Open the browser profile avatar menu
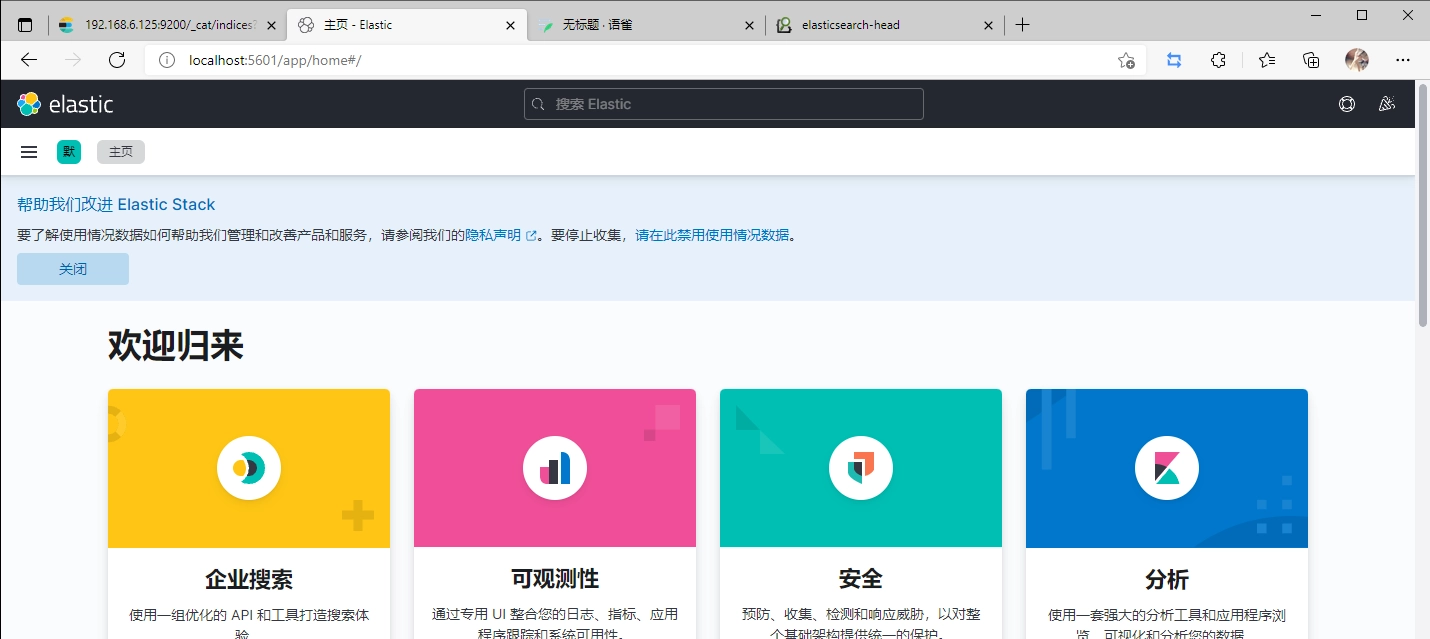The height and width of the screenshot is (639, 1430). click(1357, 60)
